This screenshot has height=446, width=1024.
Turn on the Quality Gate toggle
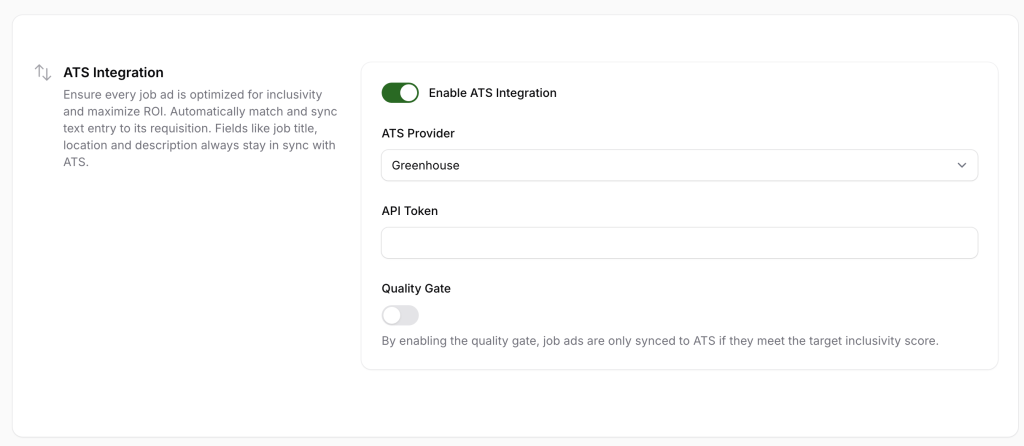click(400, 316)
